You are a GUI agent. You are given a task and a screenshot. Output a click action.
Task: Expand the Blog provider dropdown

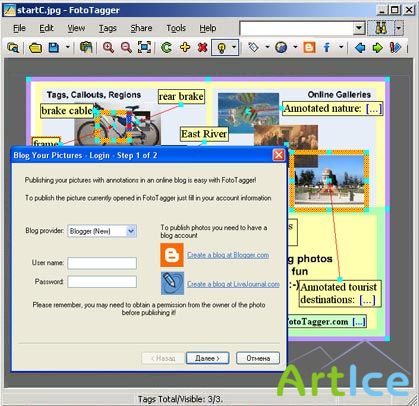pyautogui.click(x=131, y=231)
